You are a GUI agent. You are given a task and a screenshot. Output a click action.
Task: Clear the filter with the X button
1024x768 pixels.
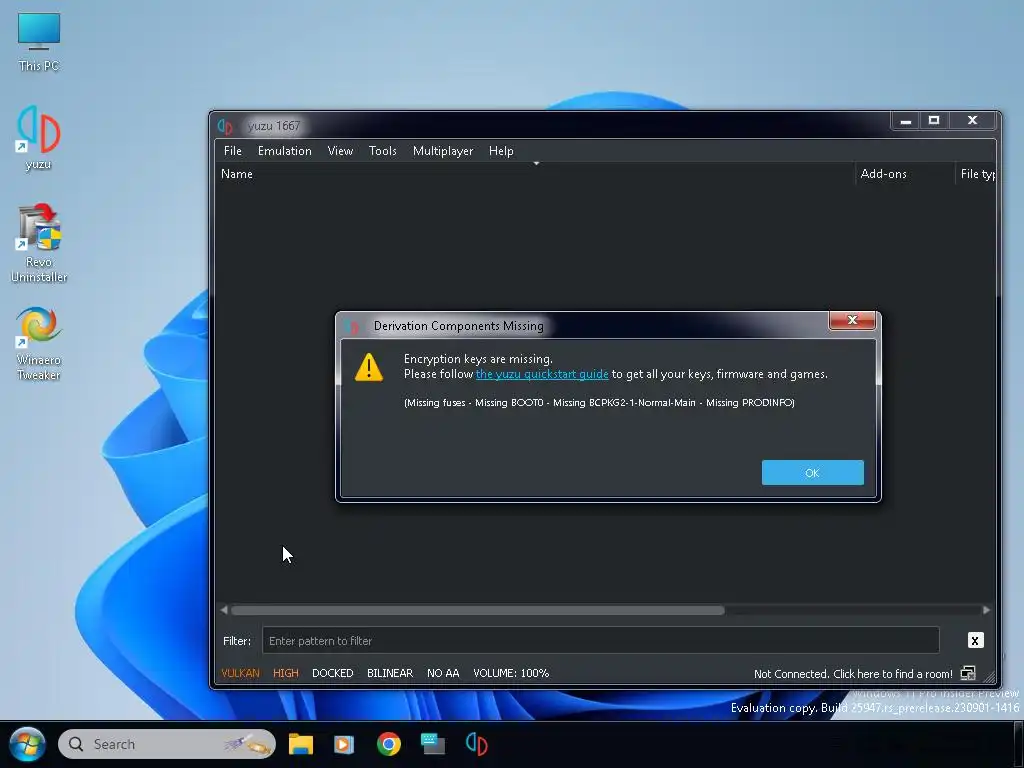click(975, 641)
